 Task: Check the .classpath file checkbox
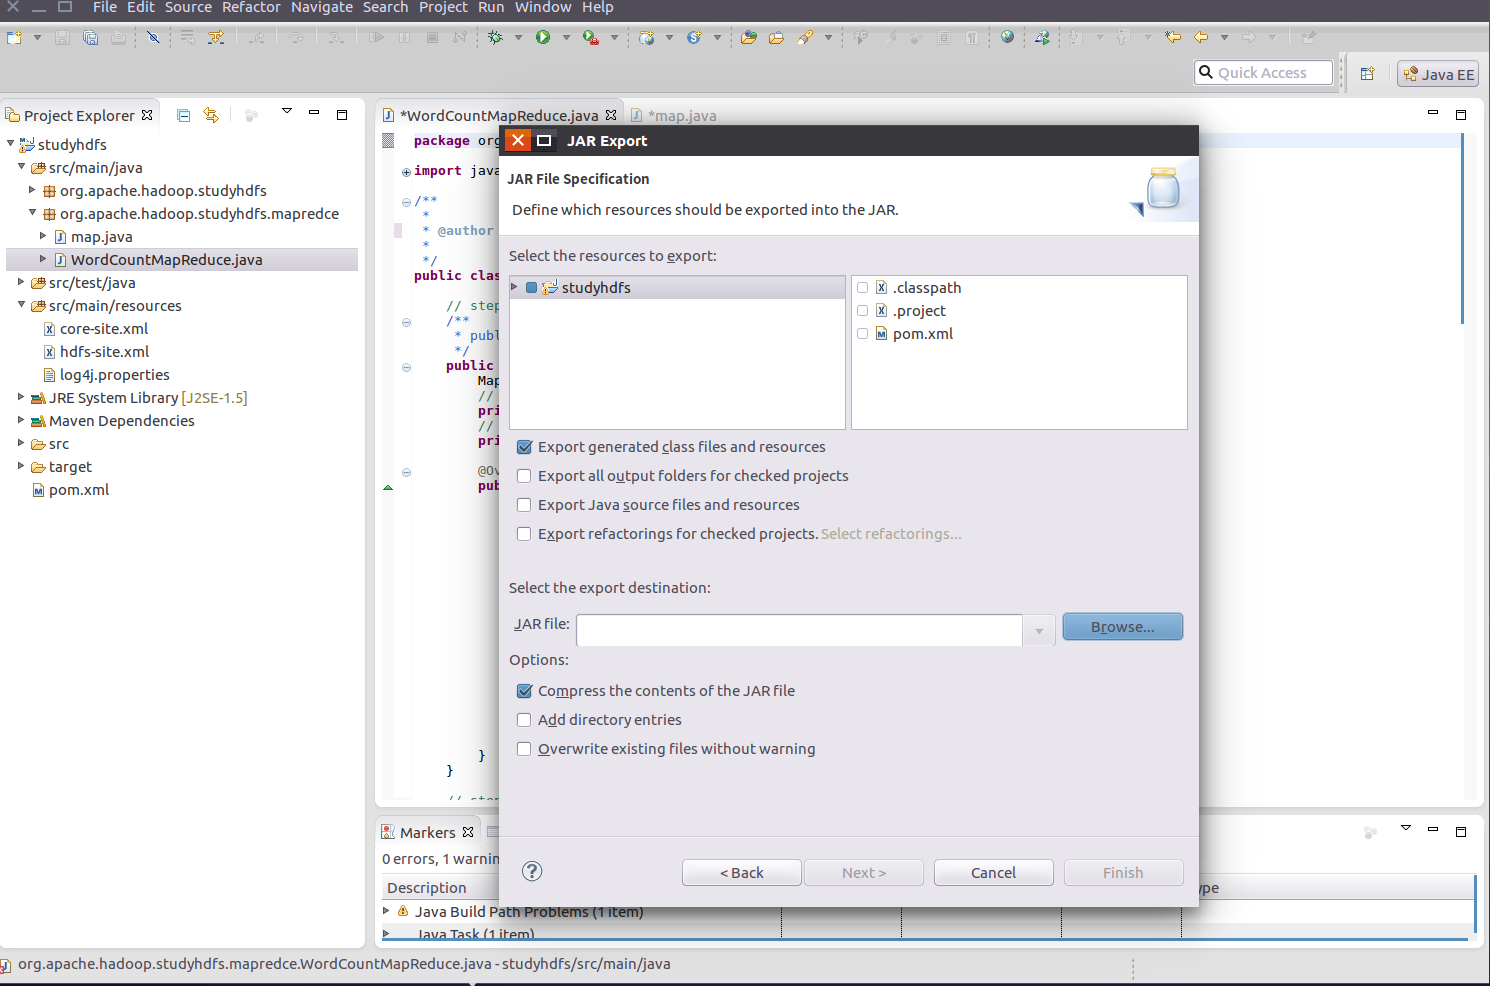[863, 288]
